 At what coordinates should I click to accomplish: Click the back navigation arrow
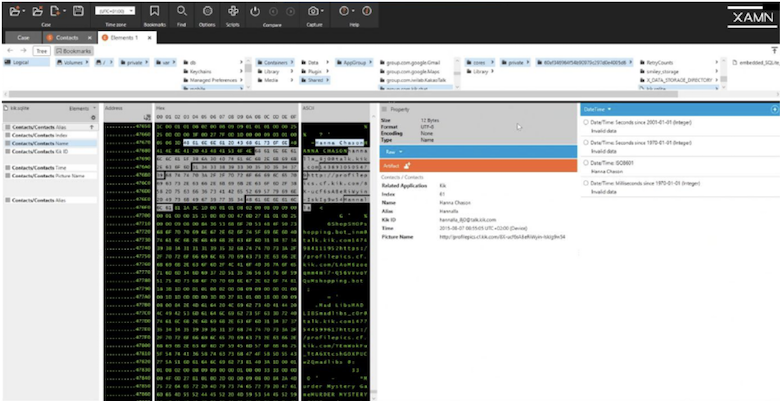9,51
